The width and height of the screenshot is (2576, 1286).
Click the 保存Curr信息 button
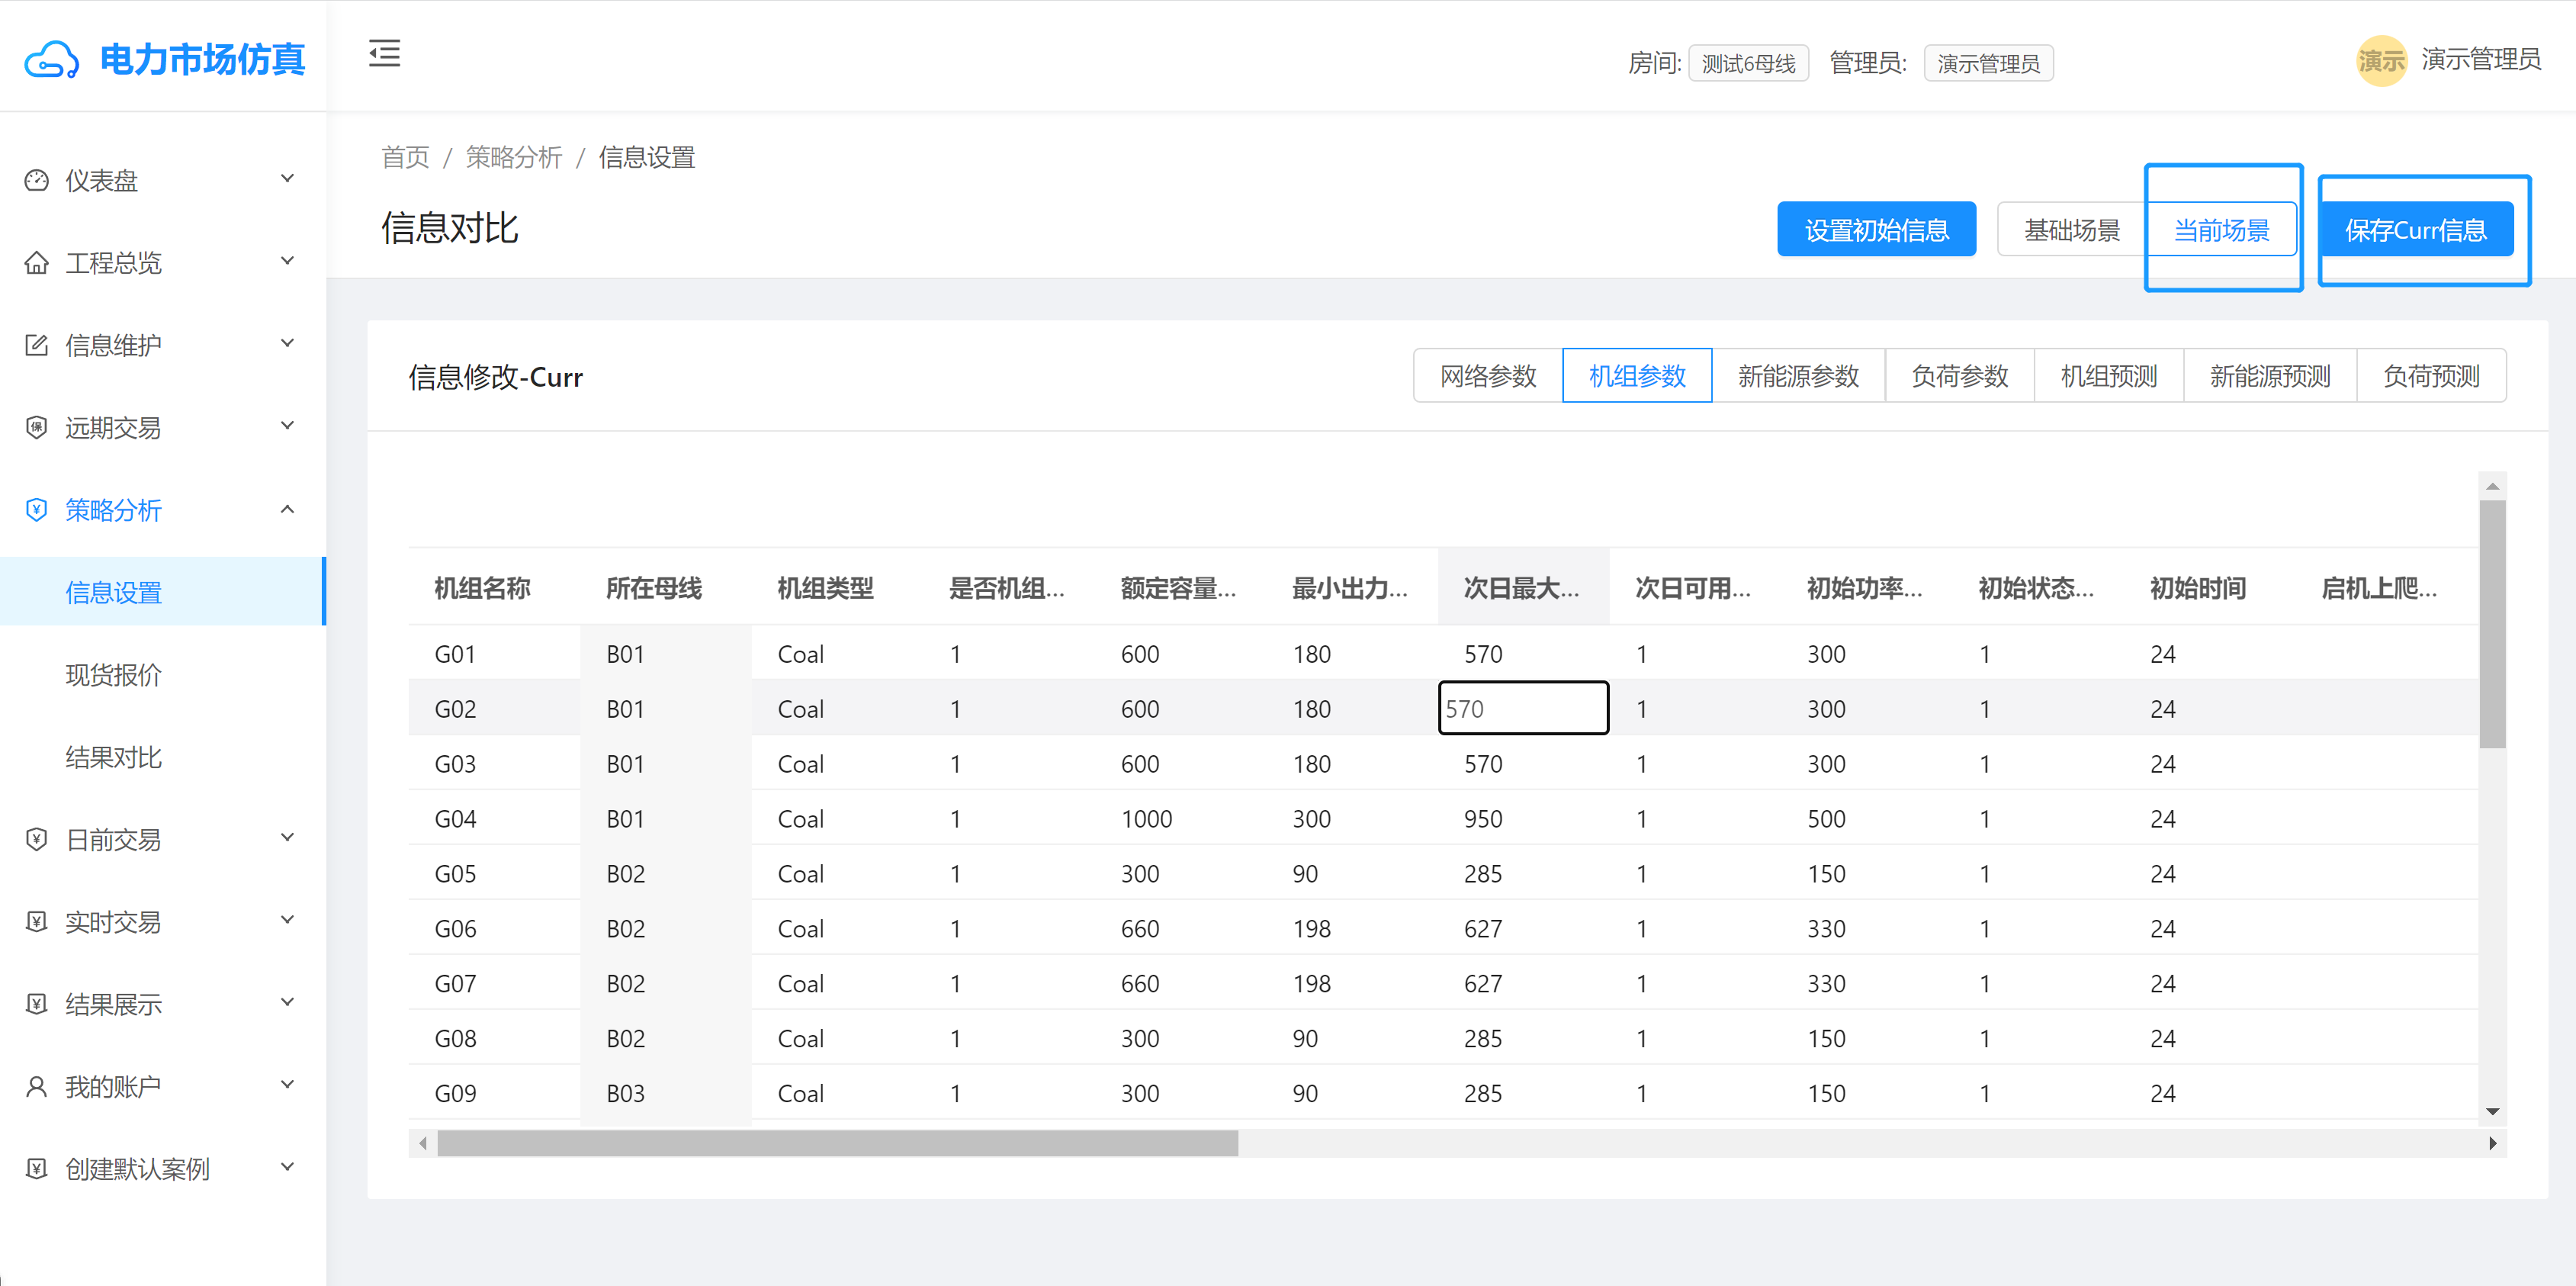pos(2416,230)
